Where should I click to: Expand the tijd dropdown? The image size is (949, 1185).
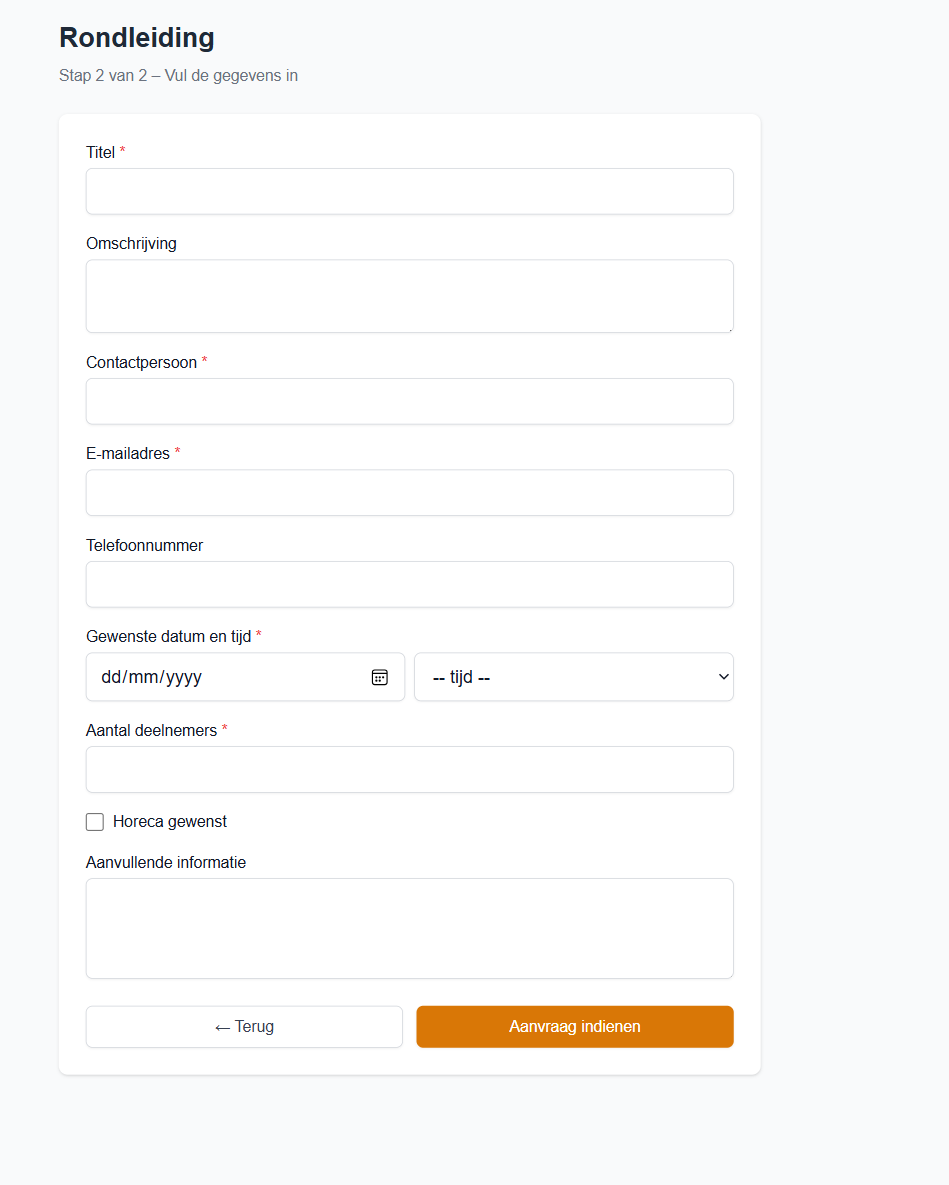click(x=573, y=677)
